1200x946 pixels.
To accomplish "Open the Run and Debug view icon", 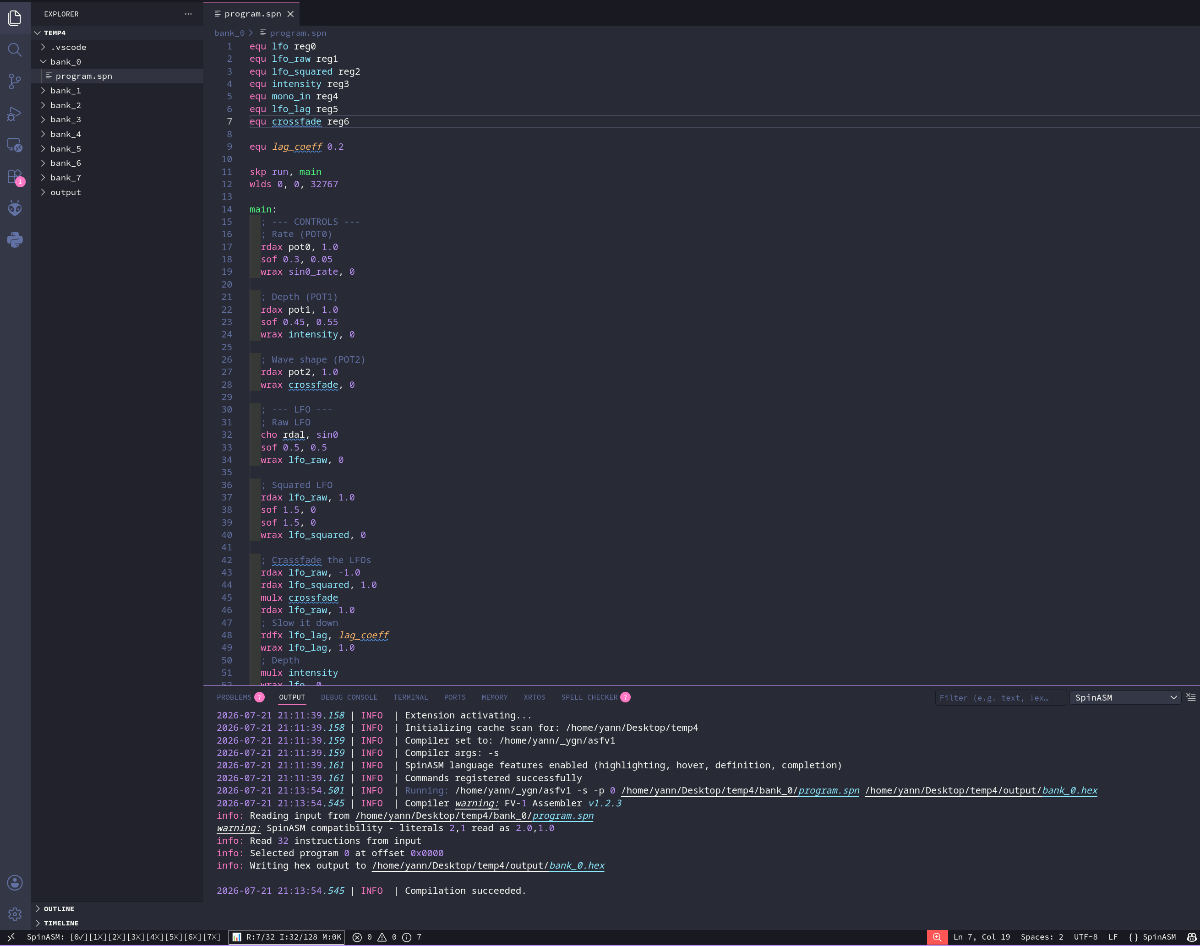I will [15, 113].
